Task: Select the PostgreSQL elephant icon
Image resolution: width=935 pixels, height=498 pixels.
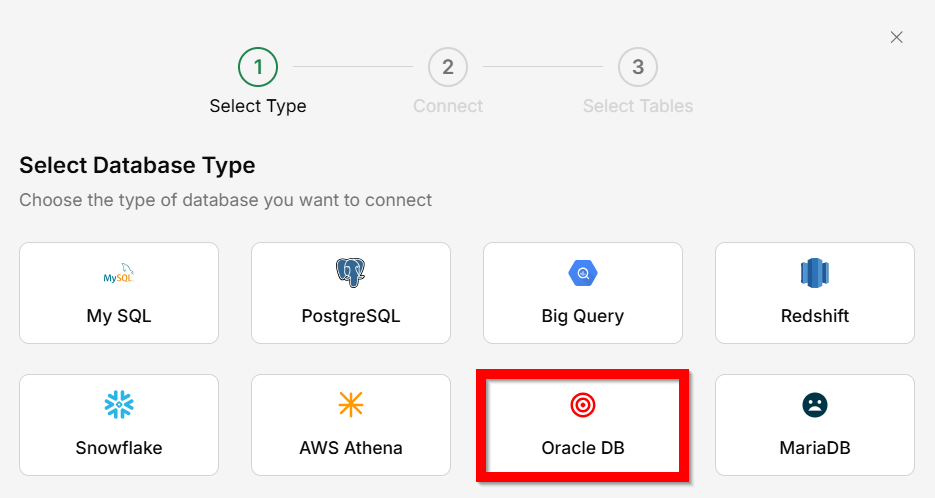Action: click(350, 272)
